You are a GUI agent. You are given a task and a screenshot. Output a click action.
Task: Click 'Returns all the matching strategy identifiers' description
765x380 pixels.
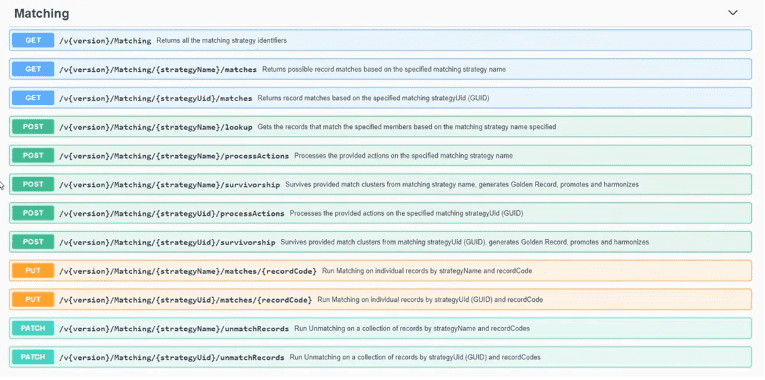pos(221,41)
